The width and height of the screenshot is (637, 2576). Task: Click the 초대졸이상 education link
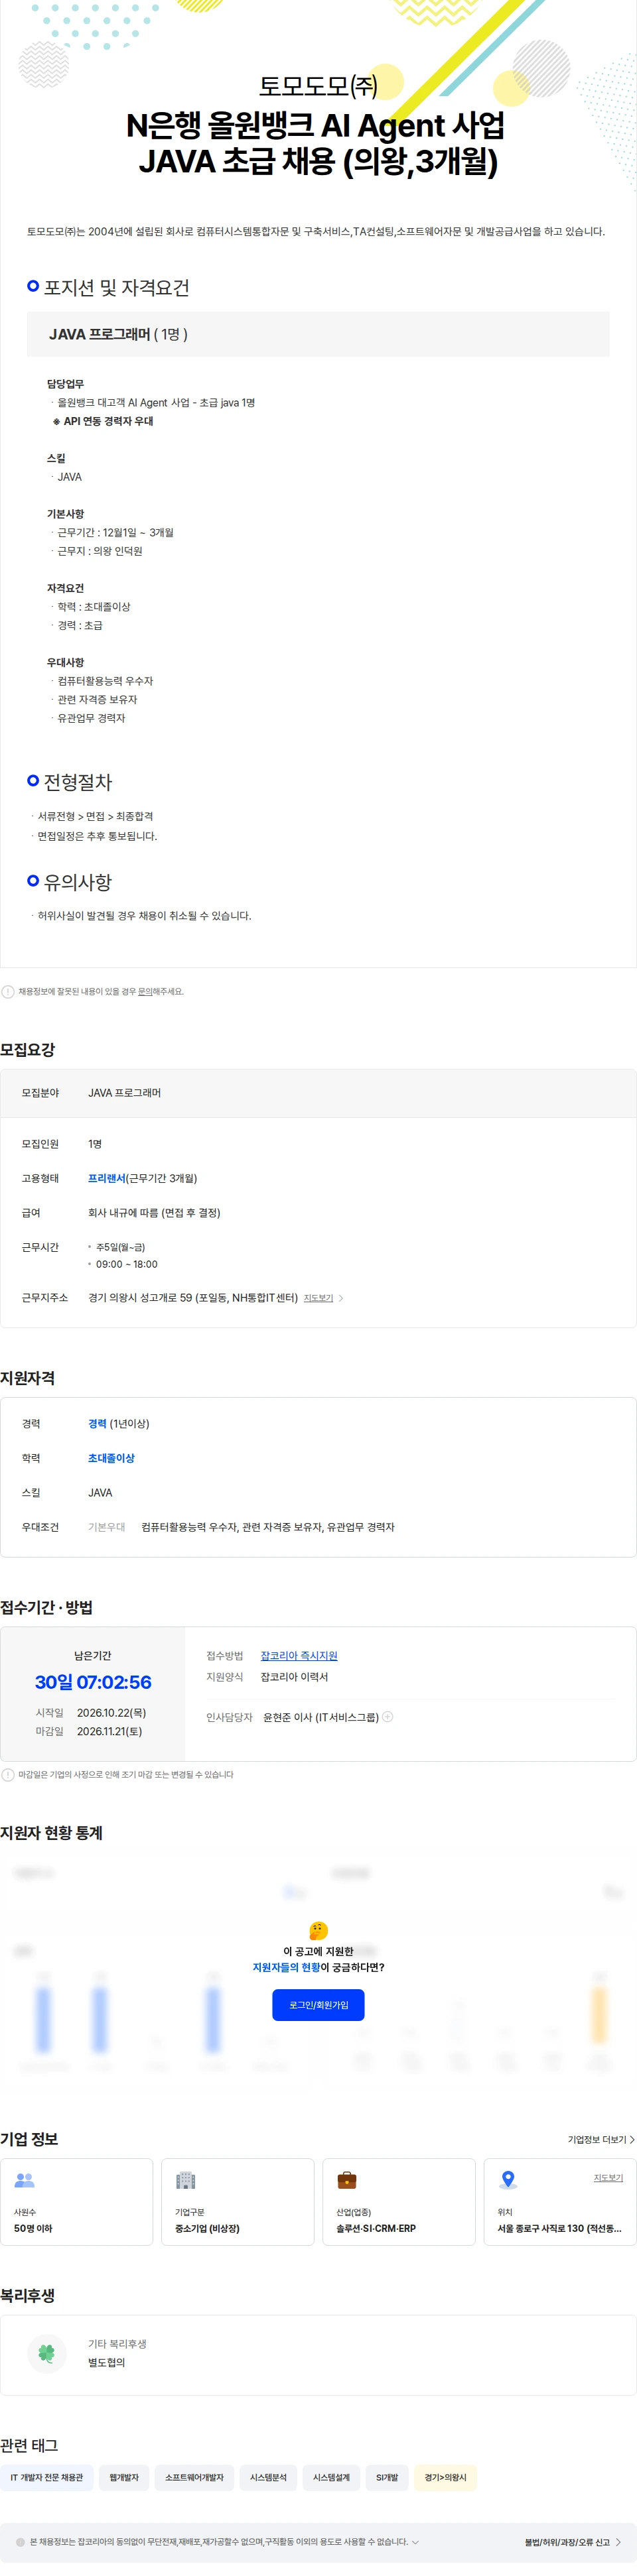coord(111,1458)
